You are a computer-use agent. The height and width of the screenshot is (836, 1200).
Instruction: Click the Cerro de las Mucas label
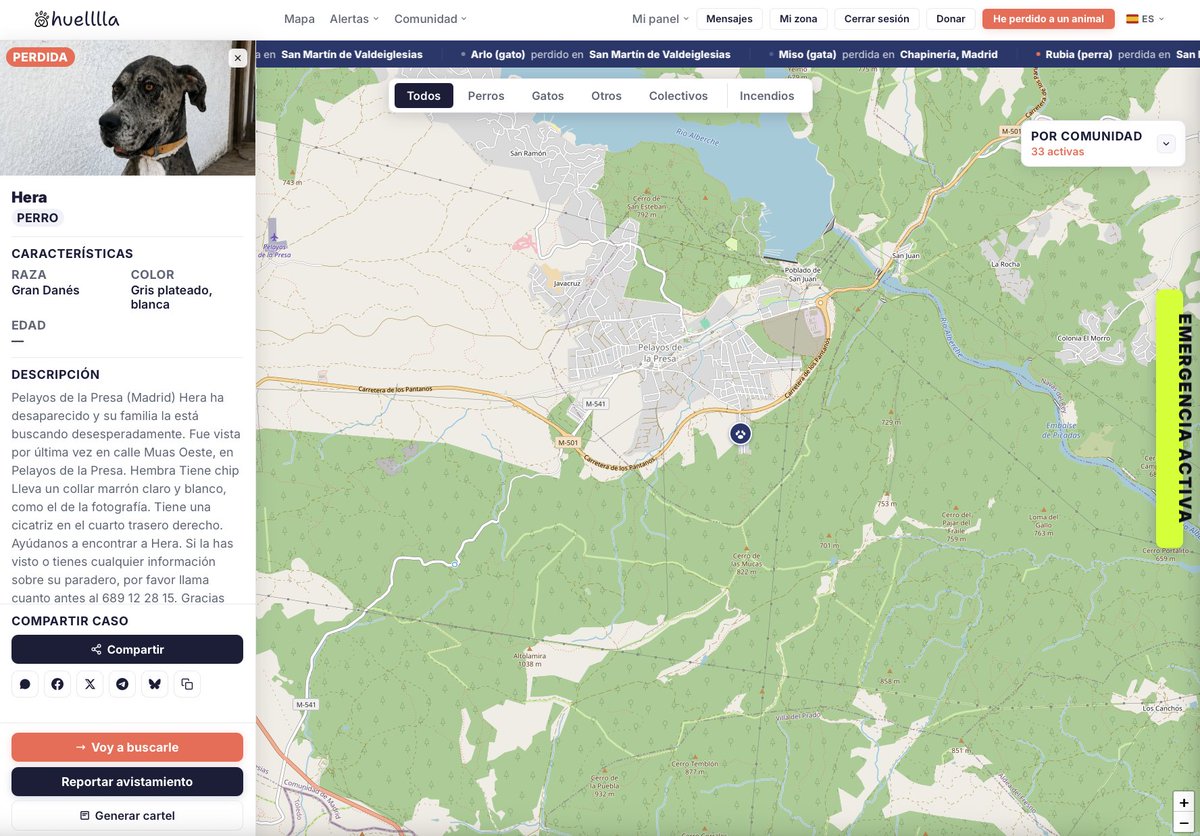pos(746,563)
